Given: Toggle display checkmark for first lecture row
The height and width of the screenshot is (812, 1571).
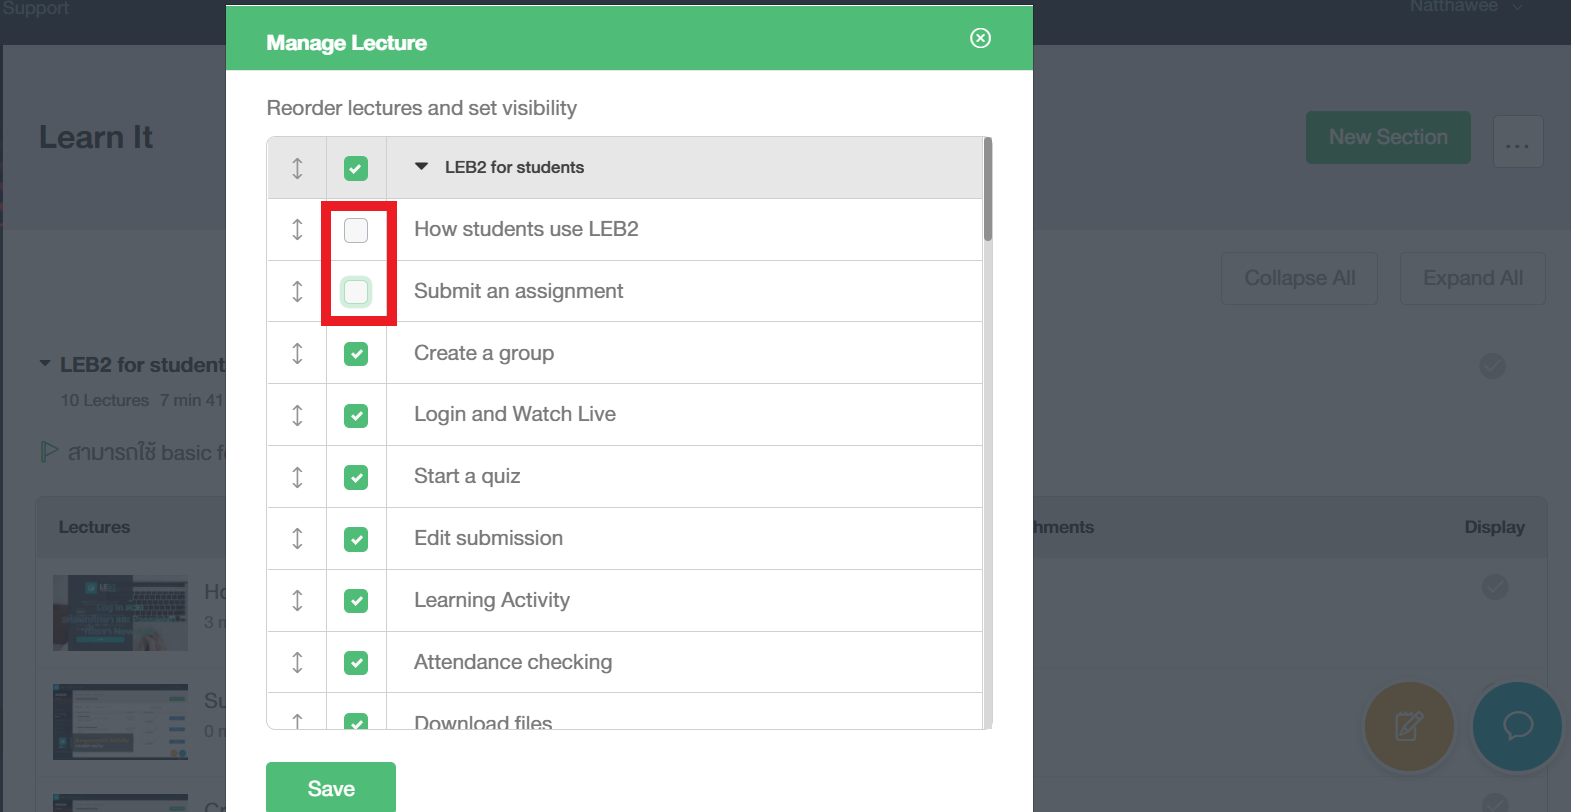Looking at the screenshot, I should click(x=1495, y=587).
